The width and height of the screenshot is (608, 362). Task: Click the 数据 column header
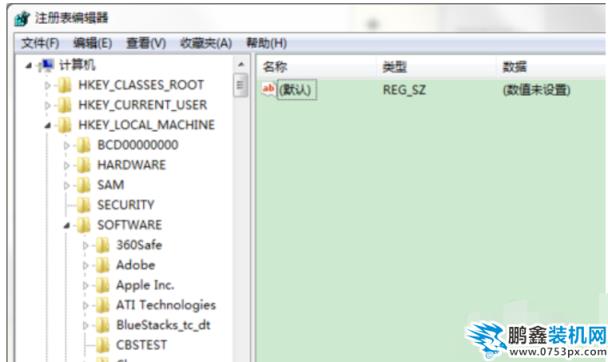(551, 67)
